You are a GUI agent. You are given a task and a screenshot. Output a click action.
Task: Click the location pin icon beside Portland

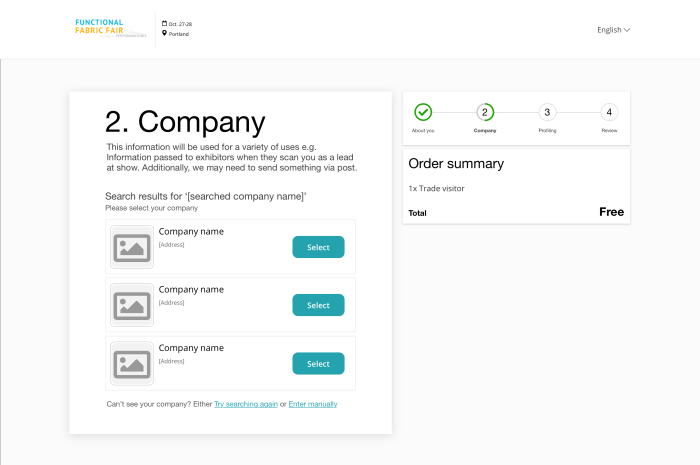[x=164, y=34]
